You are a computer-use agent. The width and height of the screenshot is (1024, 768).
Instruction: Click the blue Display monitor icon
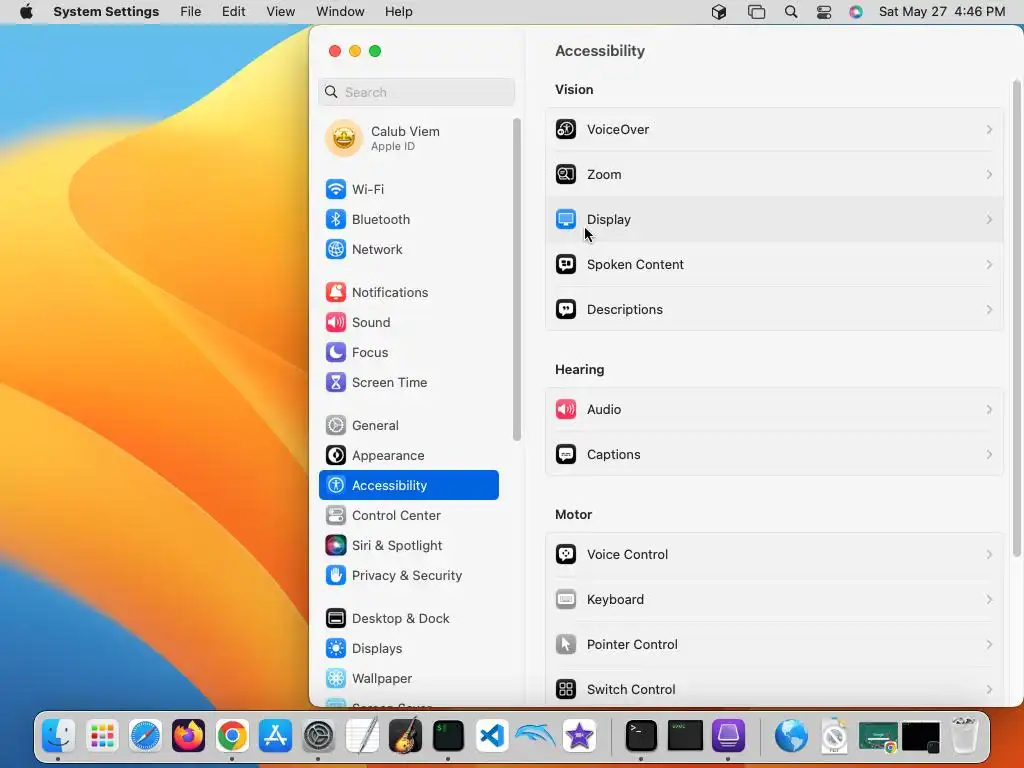point(566,219)
